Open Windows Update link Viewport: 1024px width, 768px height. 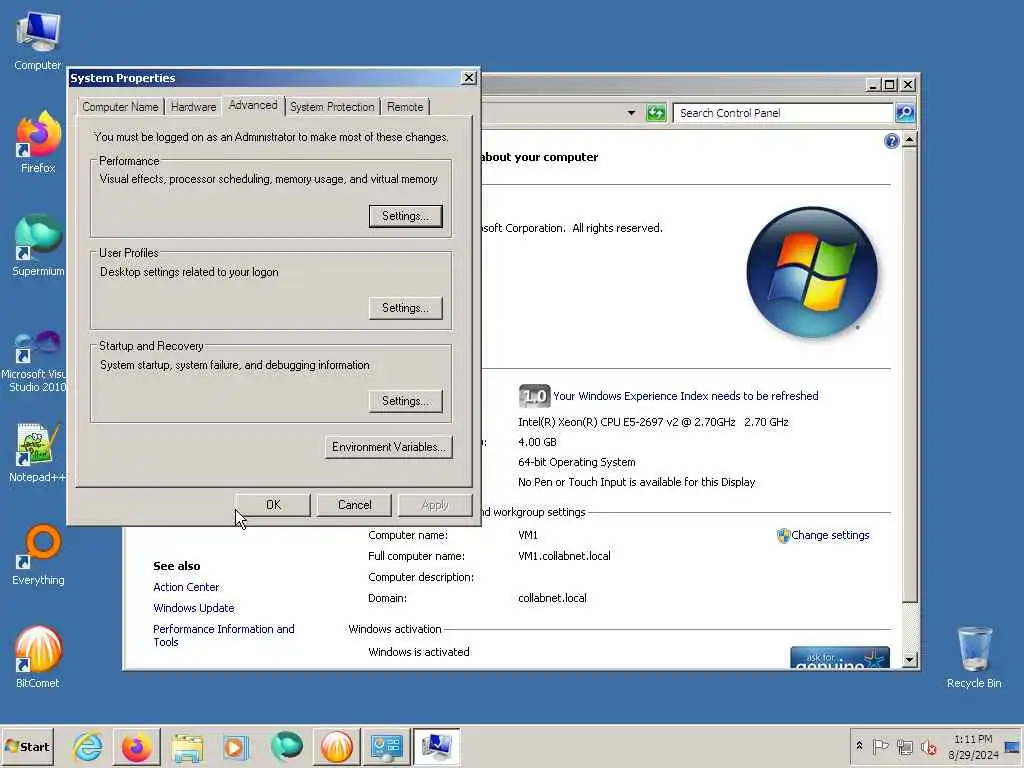click(x=194, y=608)
